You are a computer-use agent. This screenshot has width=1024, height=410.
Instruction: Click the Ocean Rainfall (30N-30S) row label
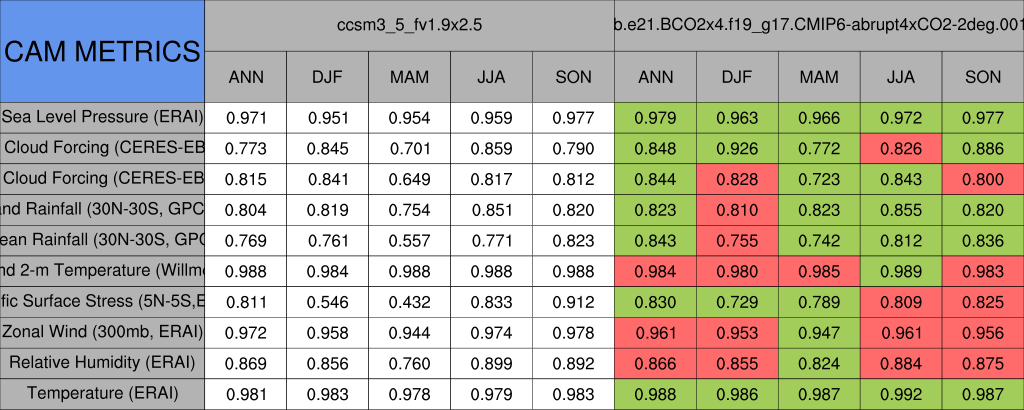click(102, 240)
